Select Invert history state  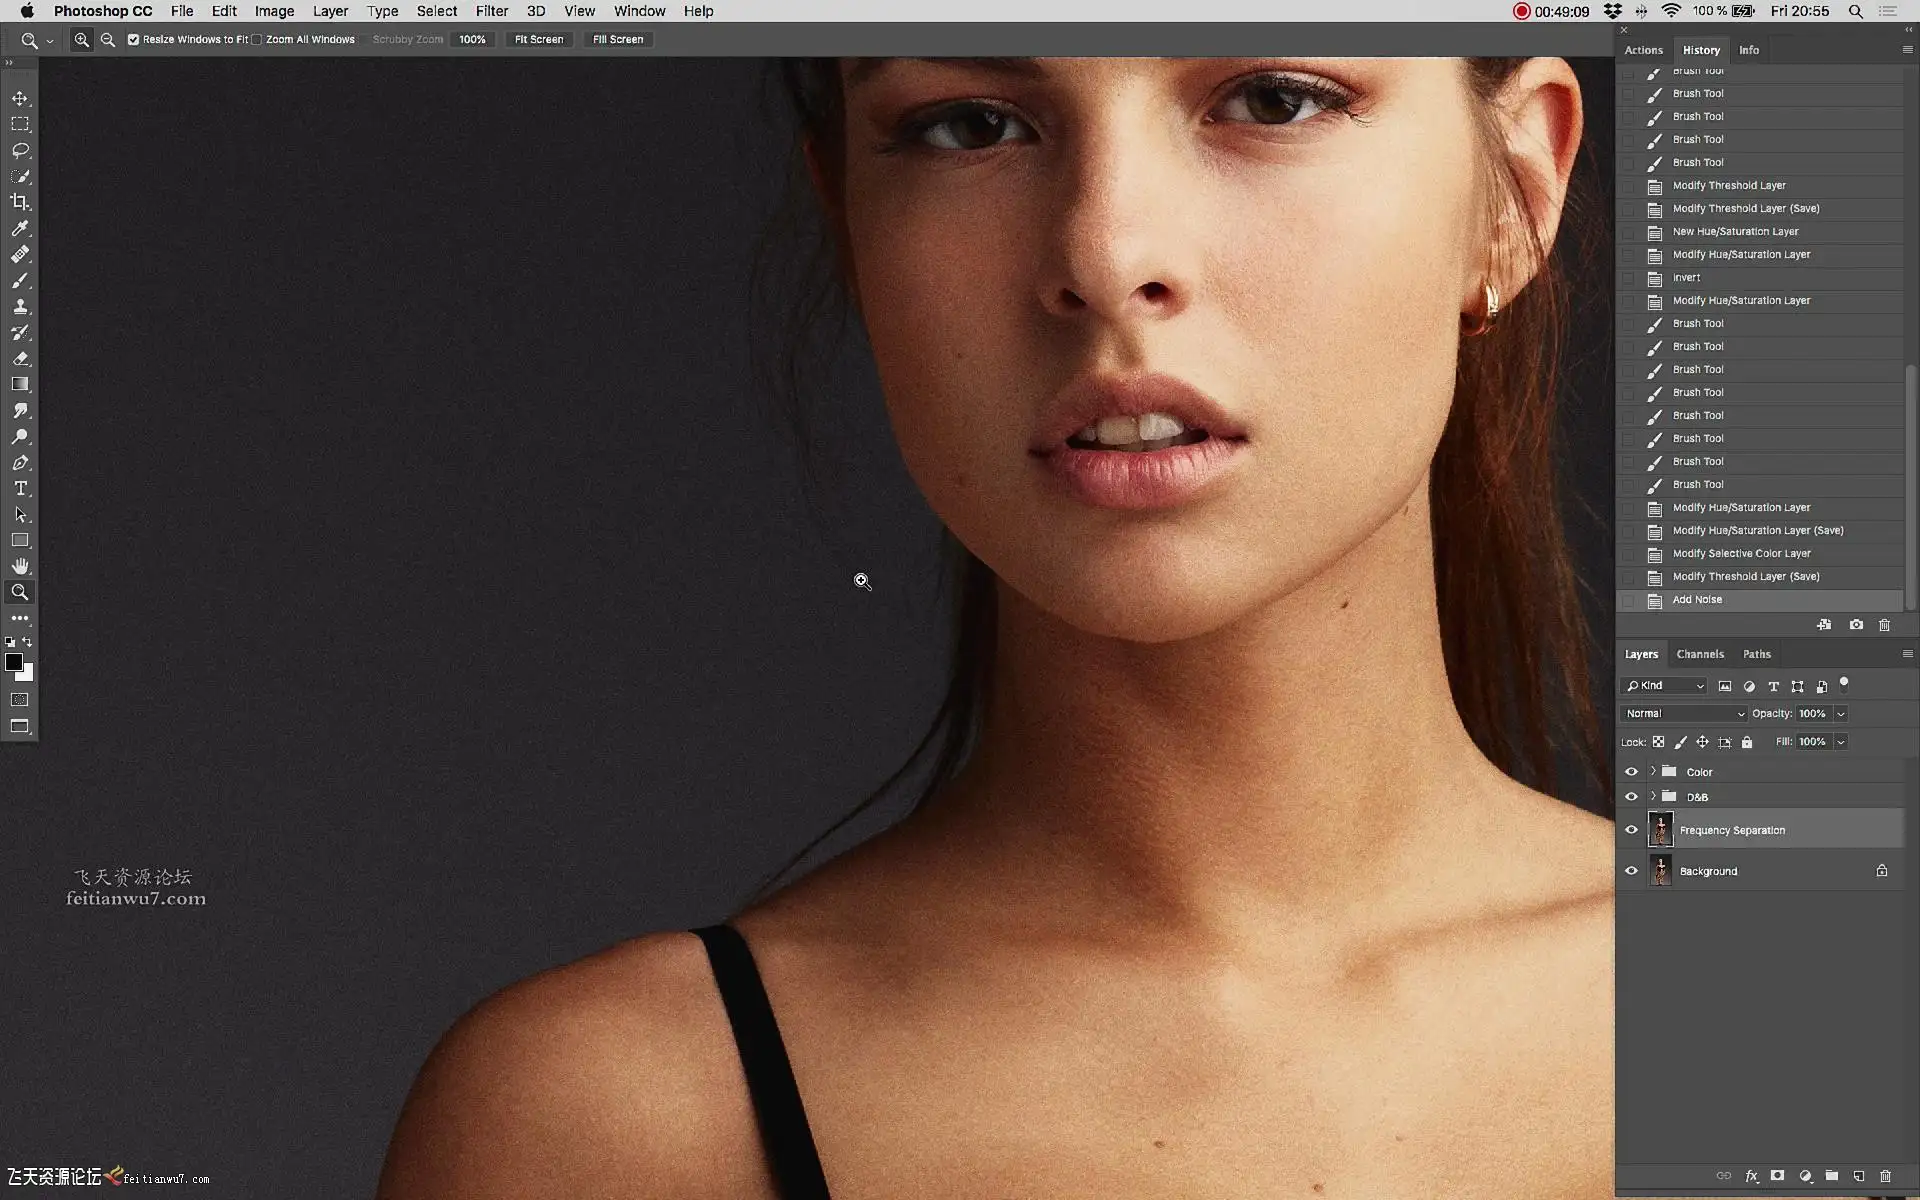[1760, 278]
